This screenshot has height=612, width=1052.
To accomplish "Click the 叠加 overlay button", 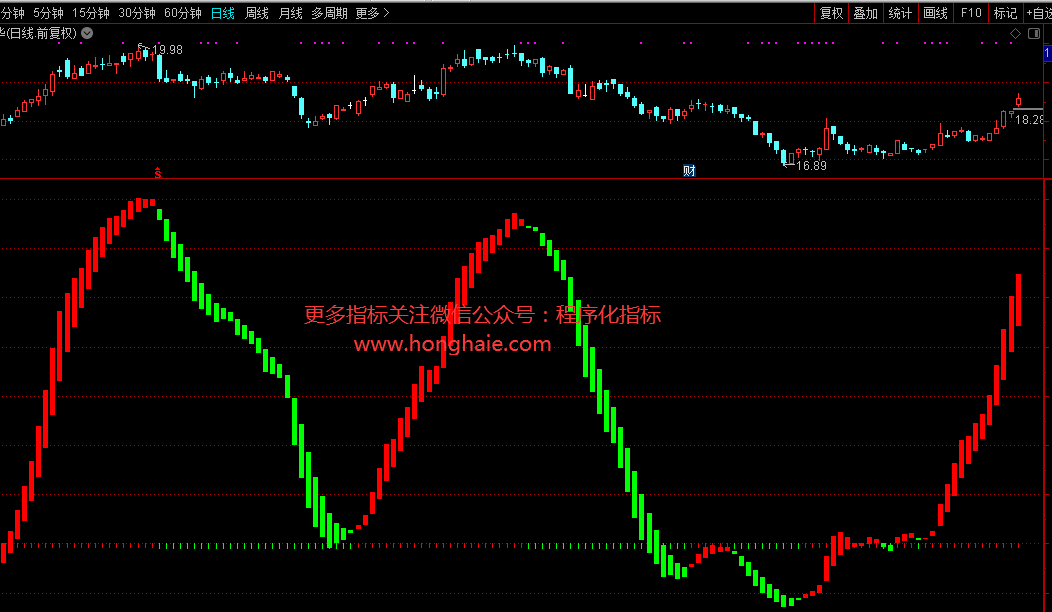I will [x=865, y=13].
